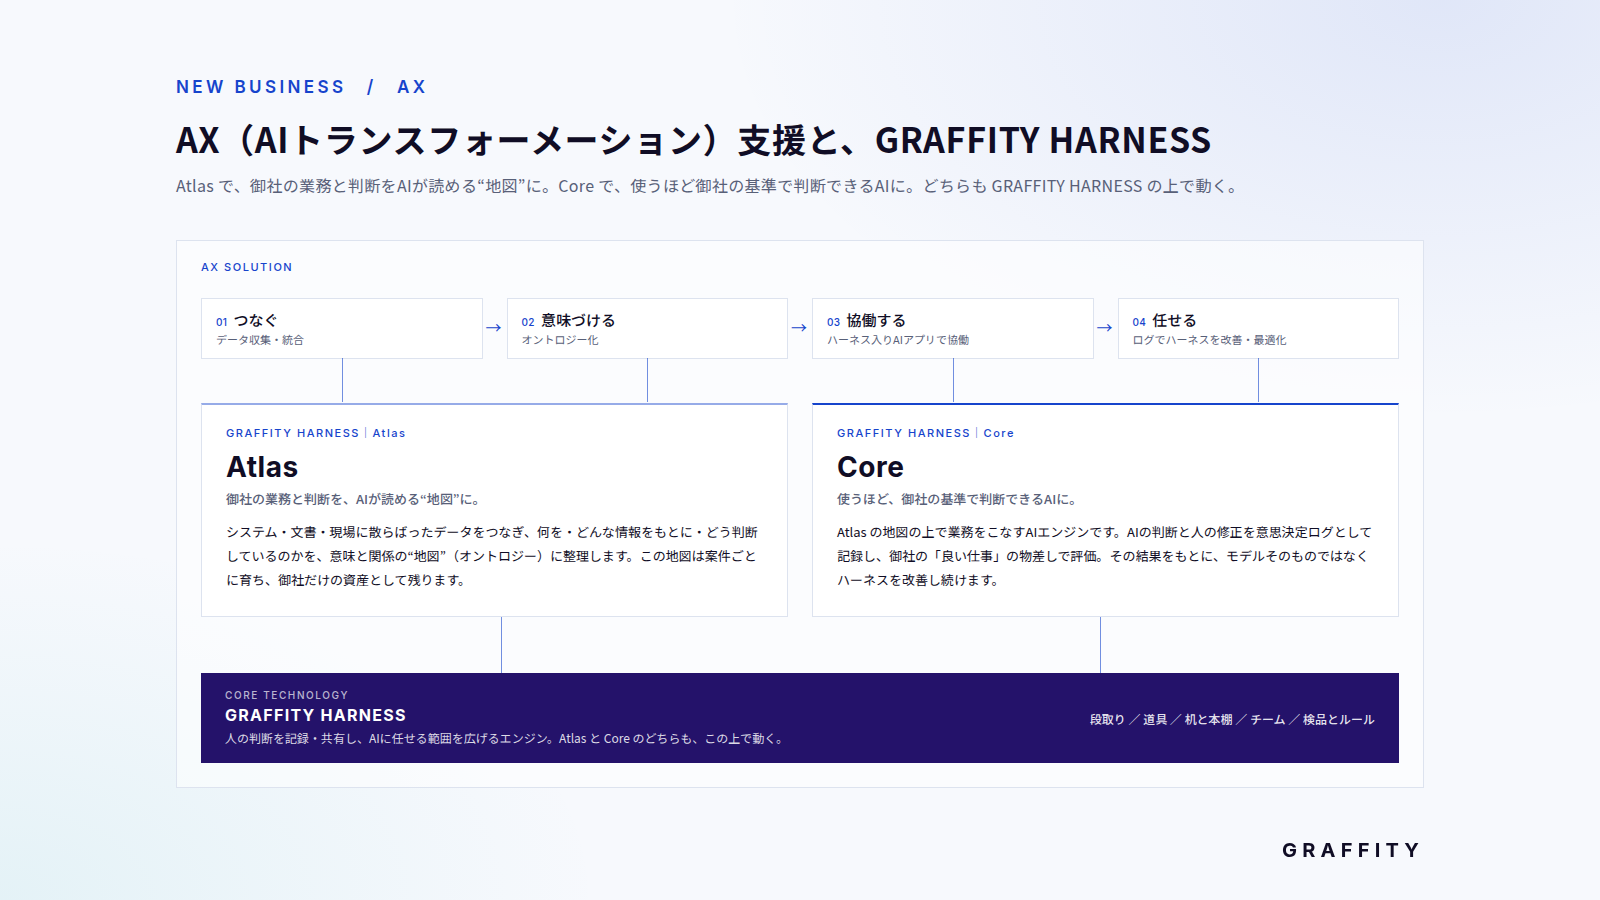Click the arrow between steps 03 and 04
Image resolution: width=1600 pixels, height=900 pixels.
click(1105, 327)
